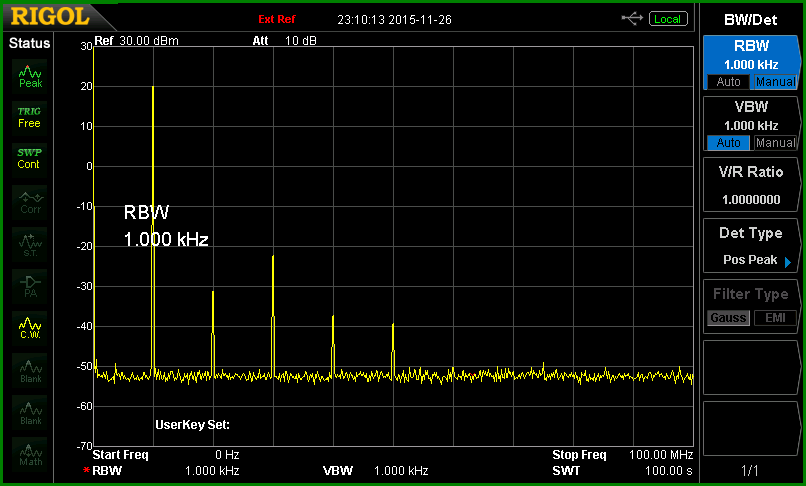Viewport: 806px width, 486px height.
Task: Set RBW to Manual mode
Action: click(775, 82)
